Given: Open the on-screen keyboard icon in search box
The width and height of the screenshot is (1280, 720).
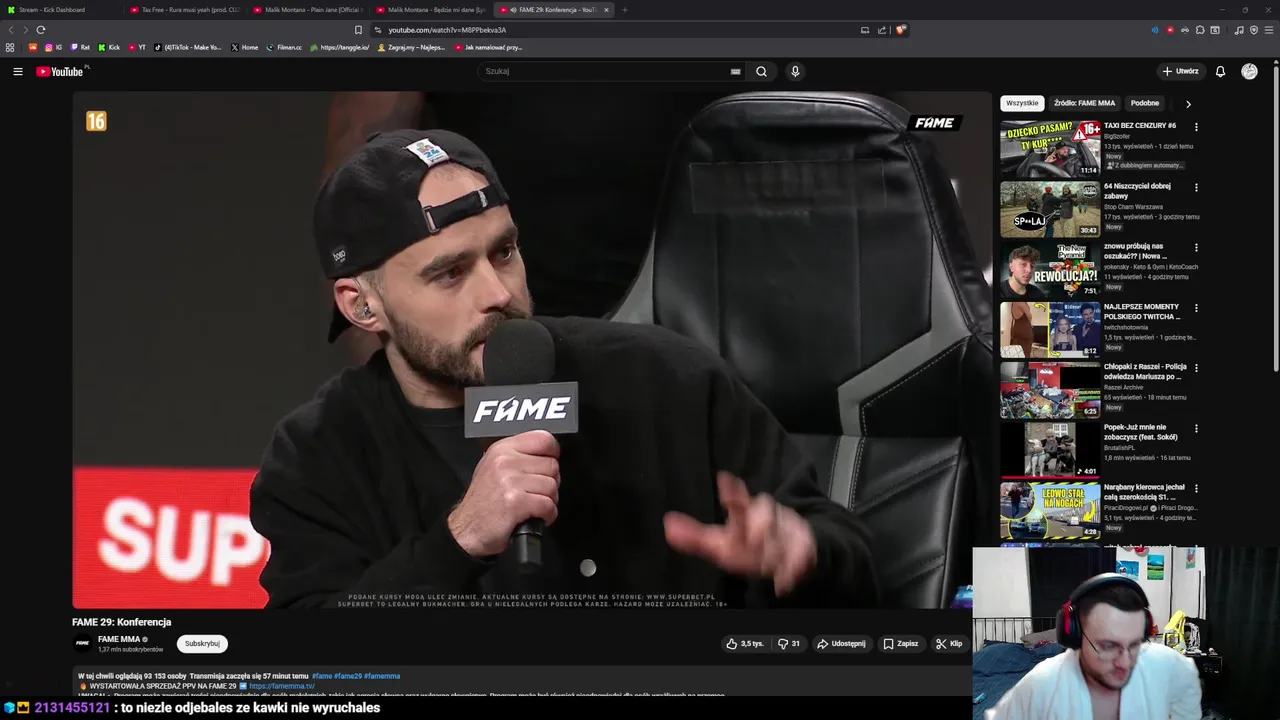Looking at the screenshot, I should [x=735, y=71].
